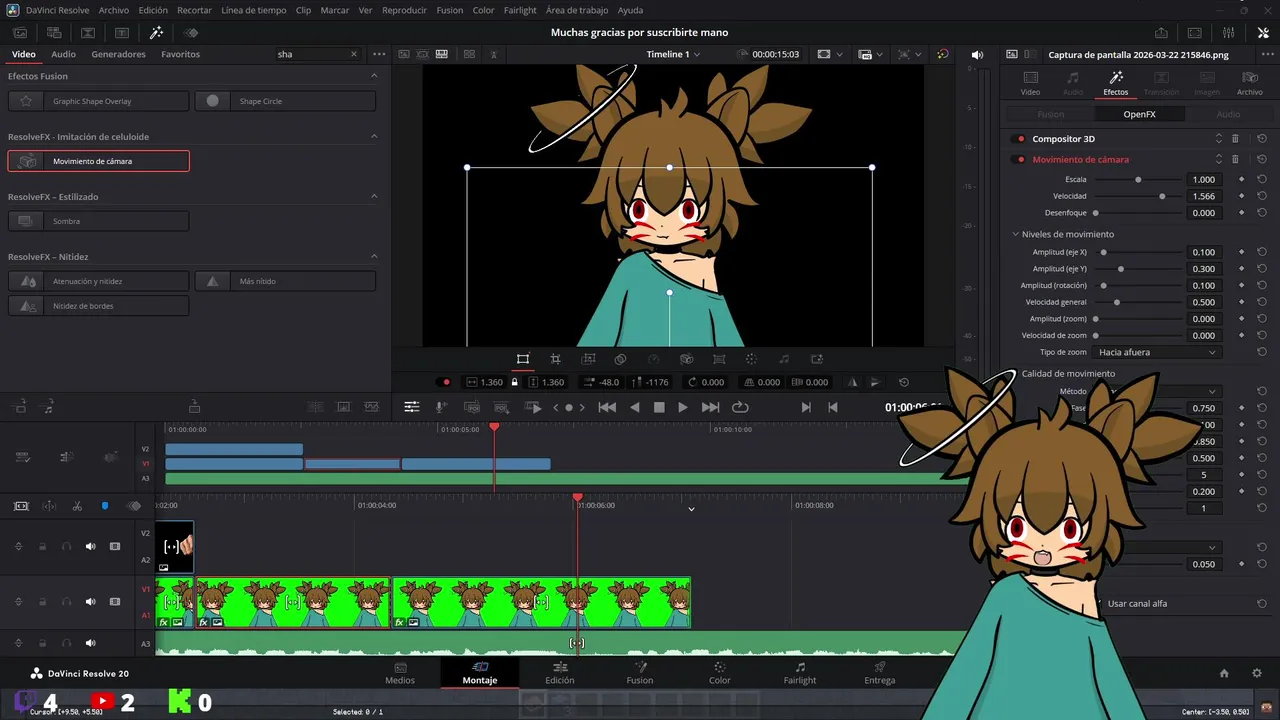Collapse ResolveFX – Imitación de celuloide section

tap(374, 136)
